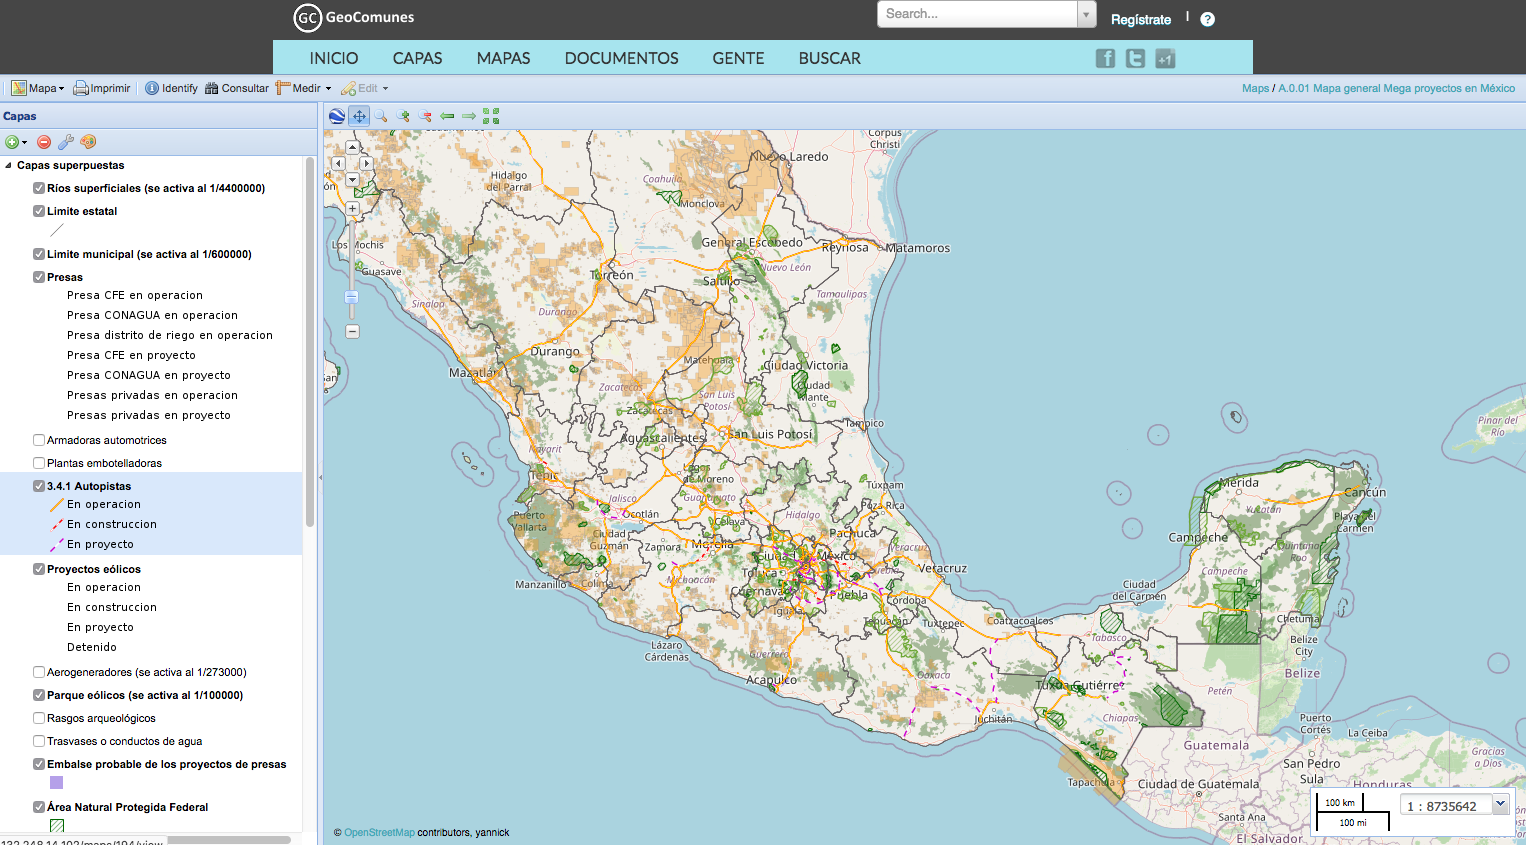Image resolution: width=1526 pixels, height=845 pixels.
Task: Uncheck Límite estatal layer
Action: point(39,211)
